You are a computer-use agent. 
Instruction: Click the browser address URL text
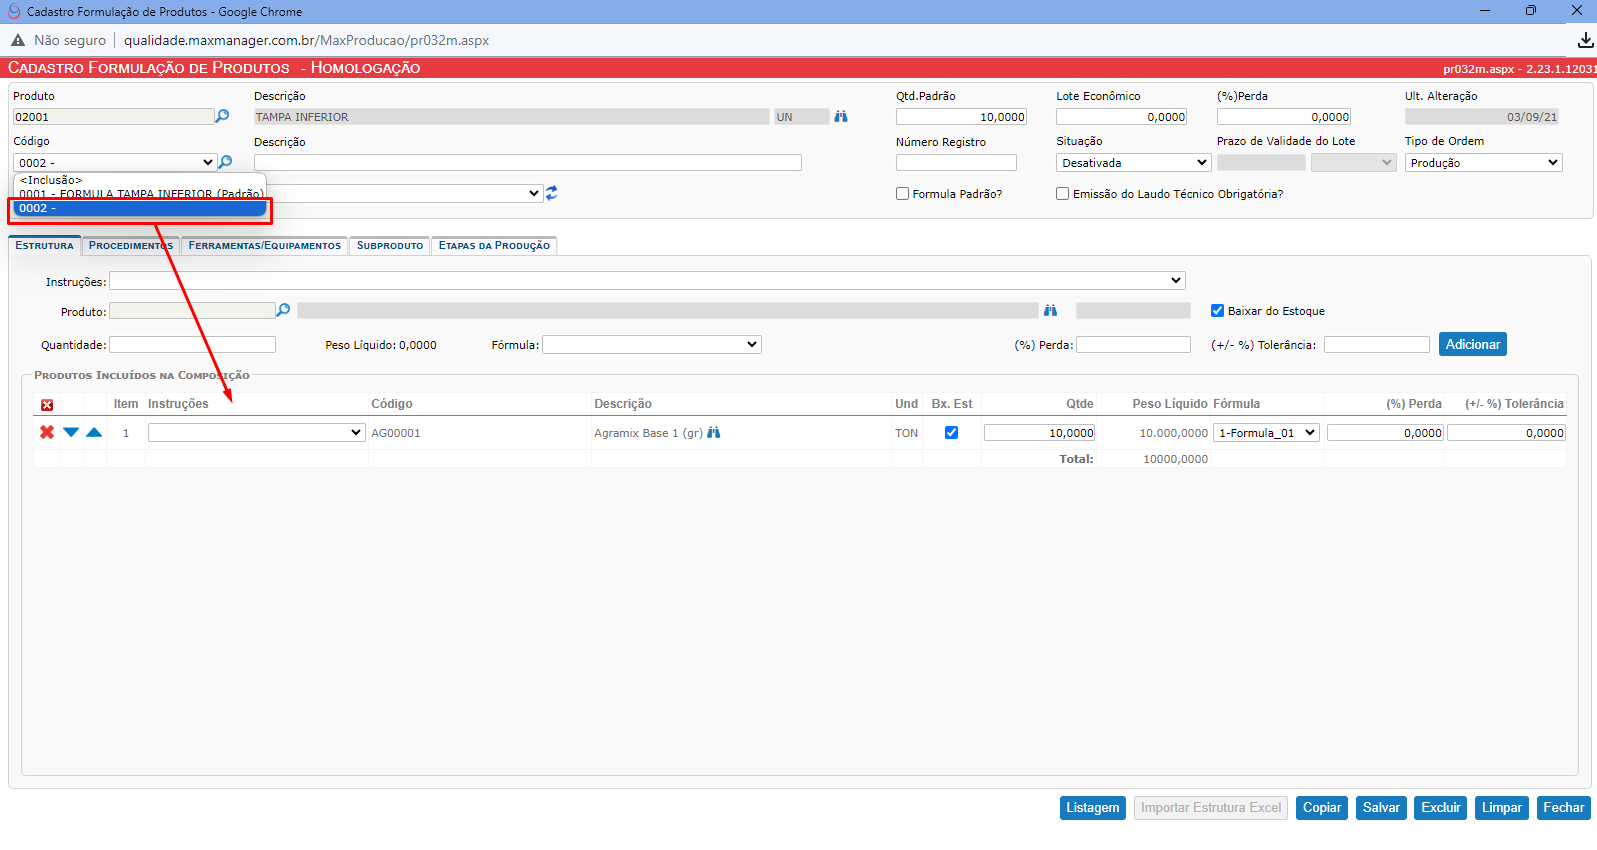tap(306, 40)
